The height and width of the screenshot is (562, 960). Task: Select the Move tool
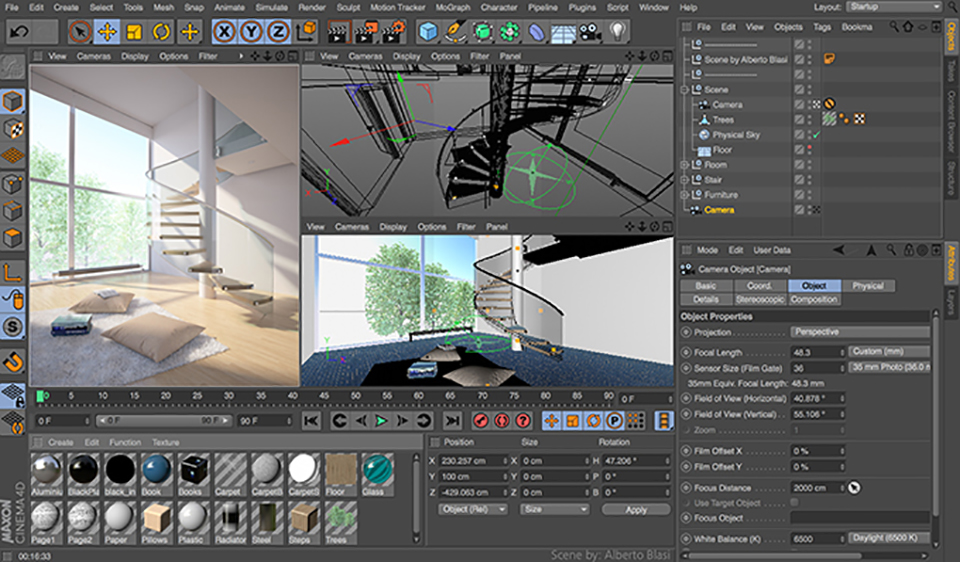[107, 32]
